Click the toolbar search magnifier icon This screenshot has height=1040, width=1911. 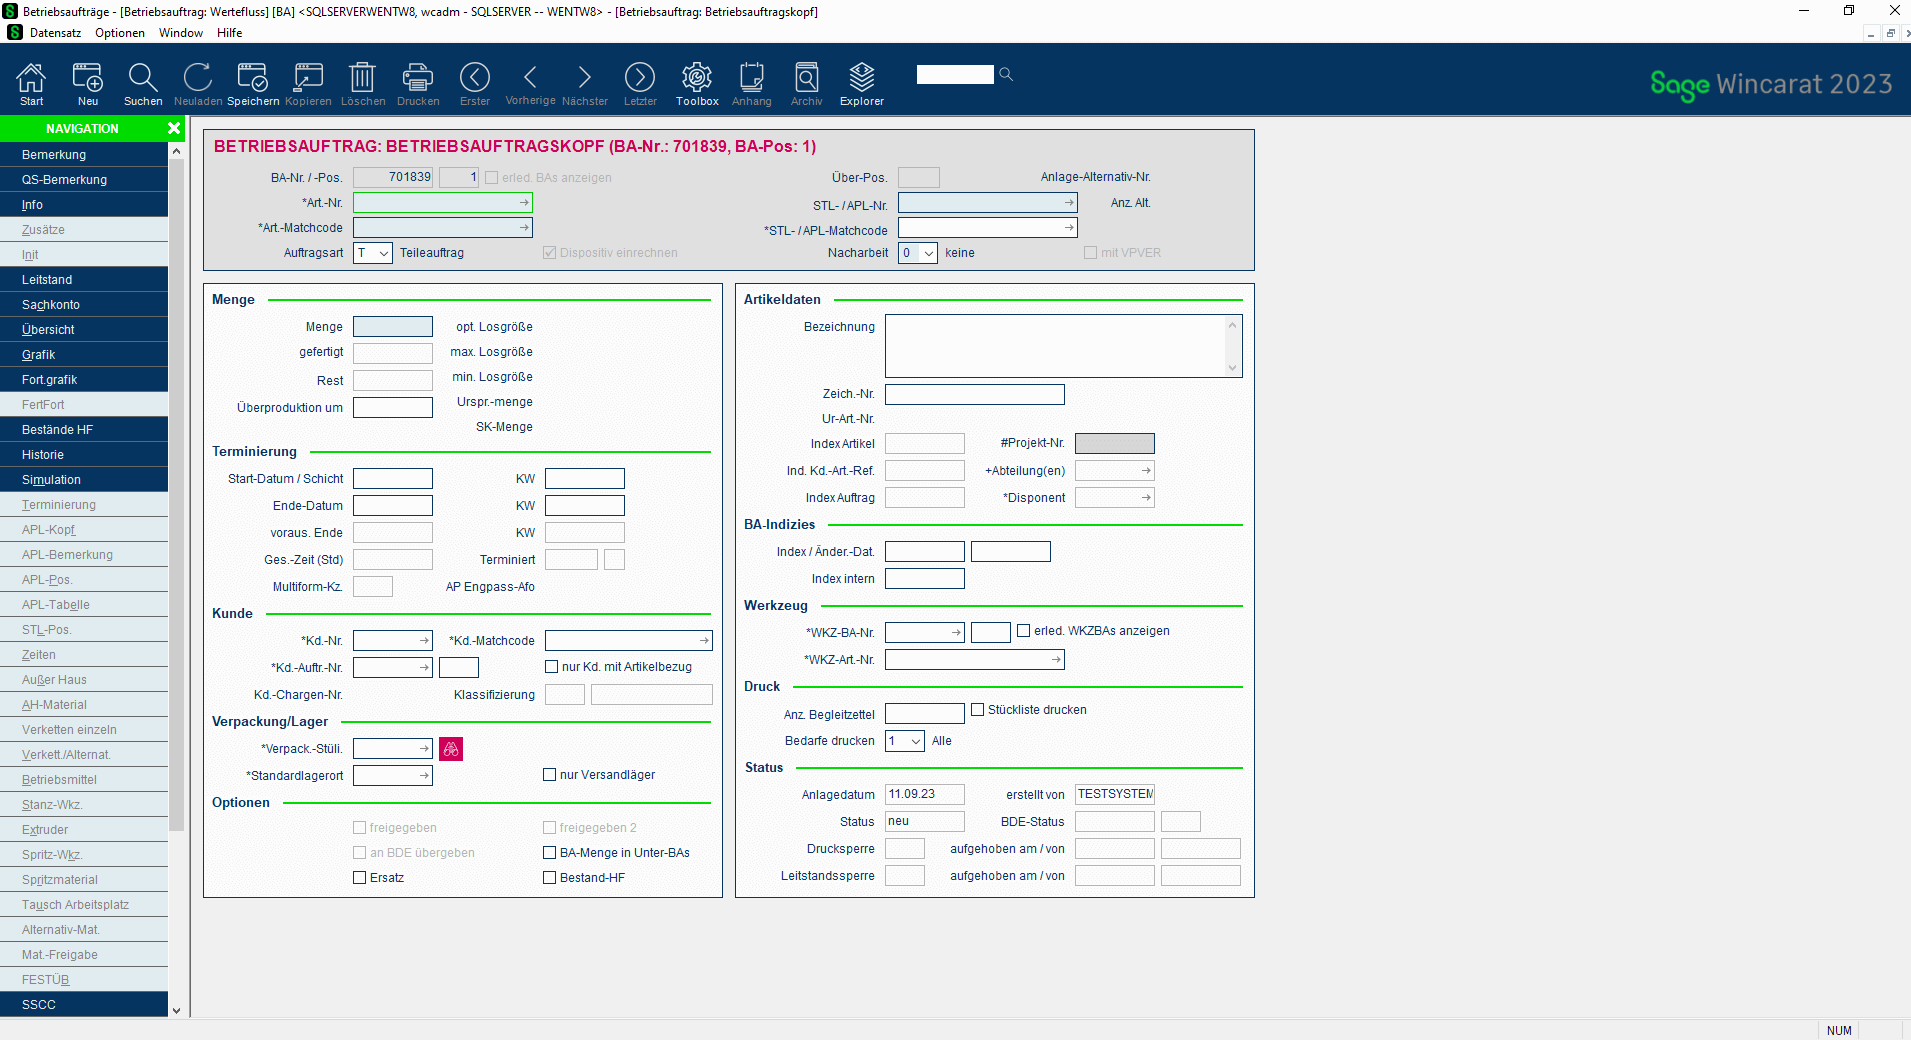coord(1006,74)
